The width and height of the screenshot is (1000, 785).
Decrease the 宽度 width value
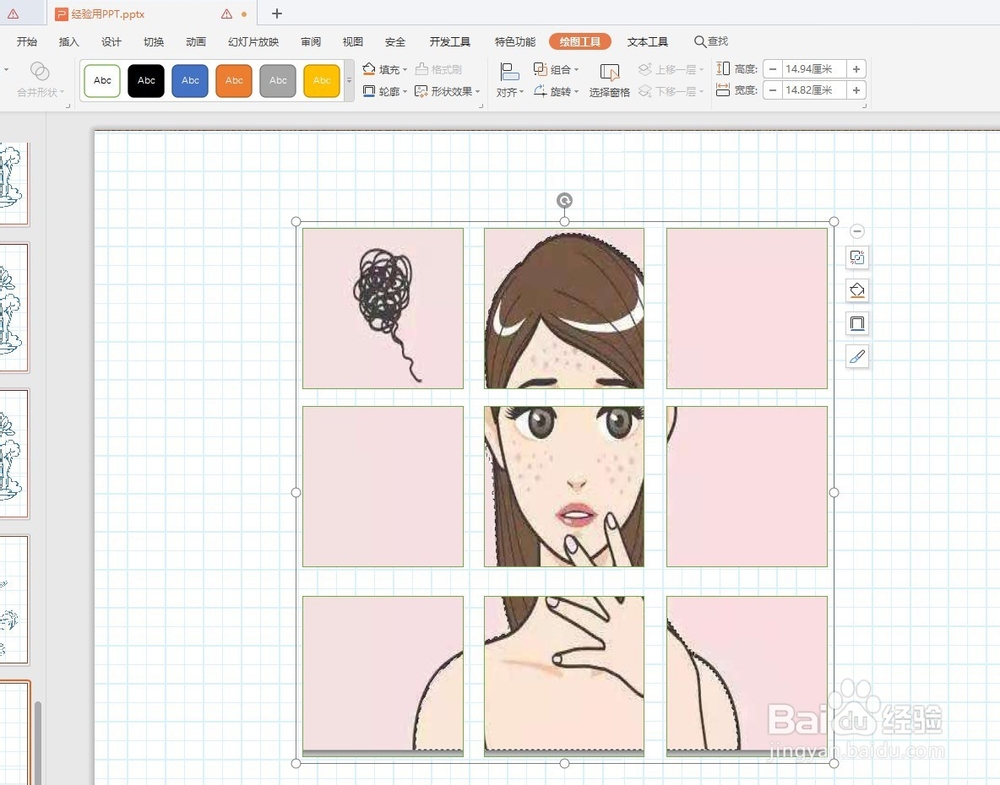coord(773,90)
